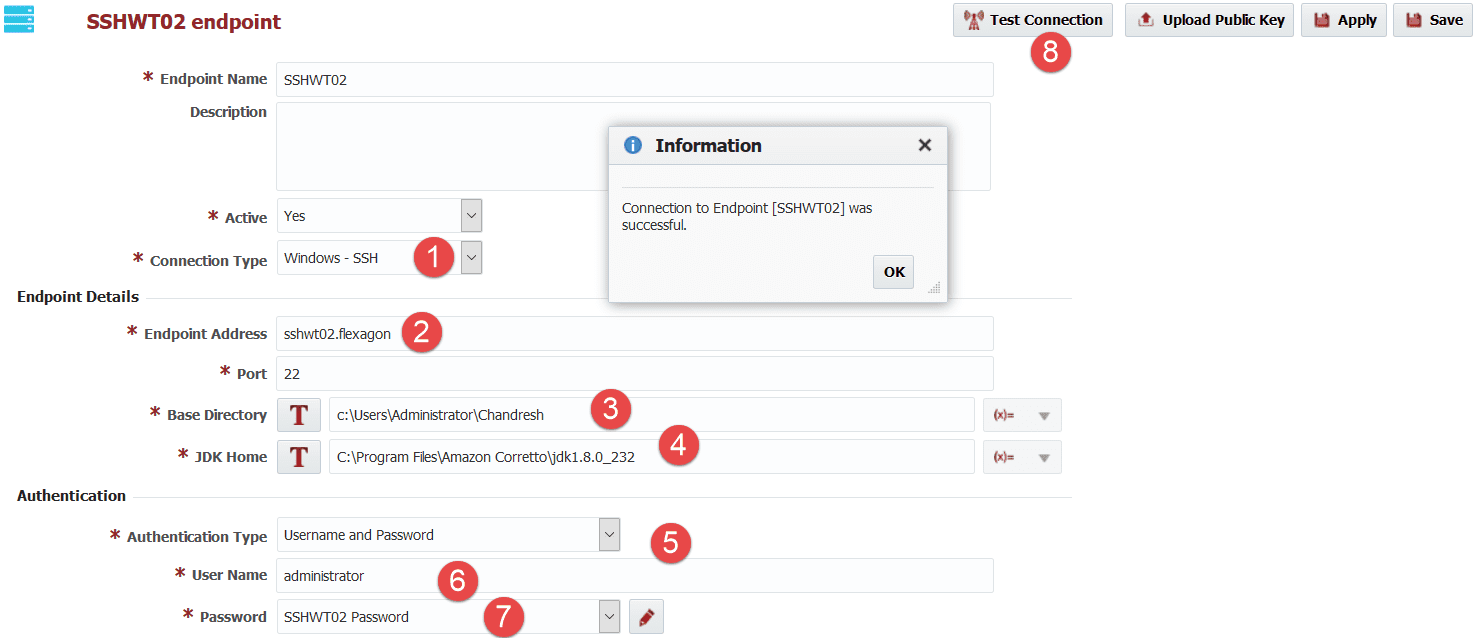Click Upload Public Key button
Image resolution: width=1476 pixels, height=638 pixels.
click(1210, 20)
